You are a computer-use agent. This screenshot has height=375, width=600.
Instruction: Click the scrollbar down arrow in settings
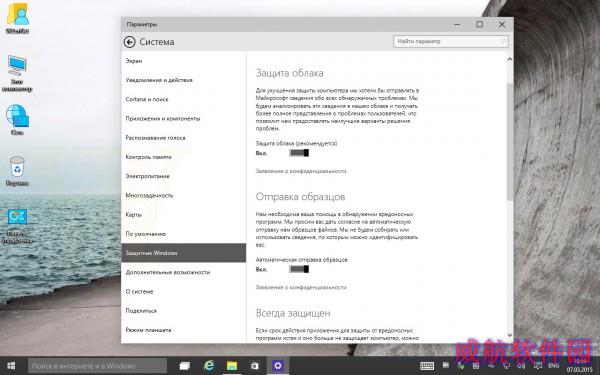point(510,335)
